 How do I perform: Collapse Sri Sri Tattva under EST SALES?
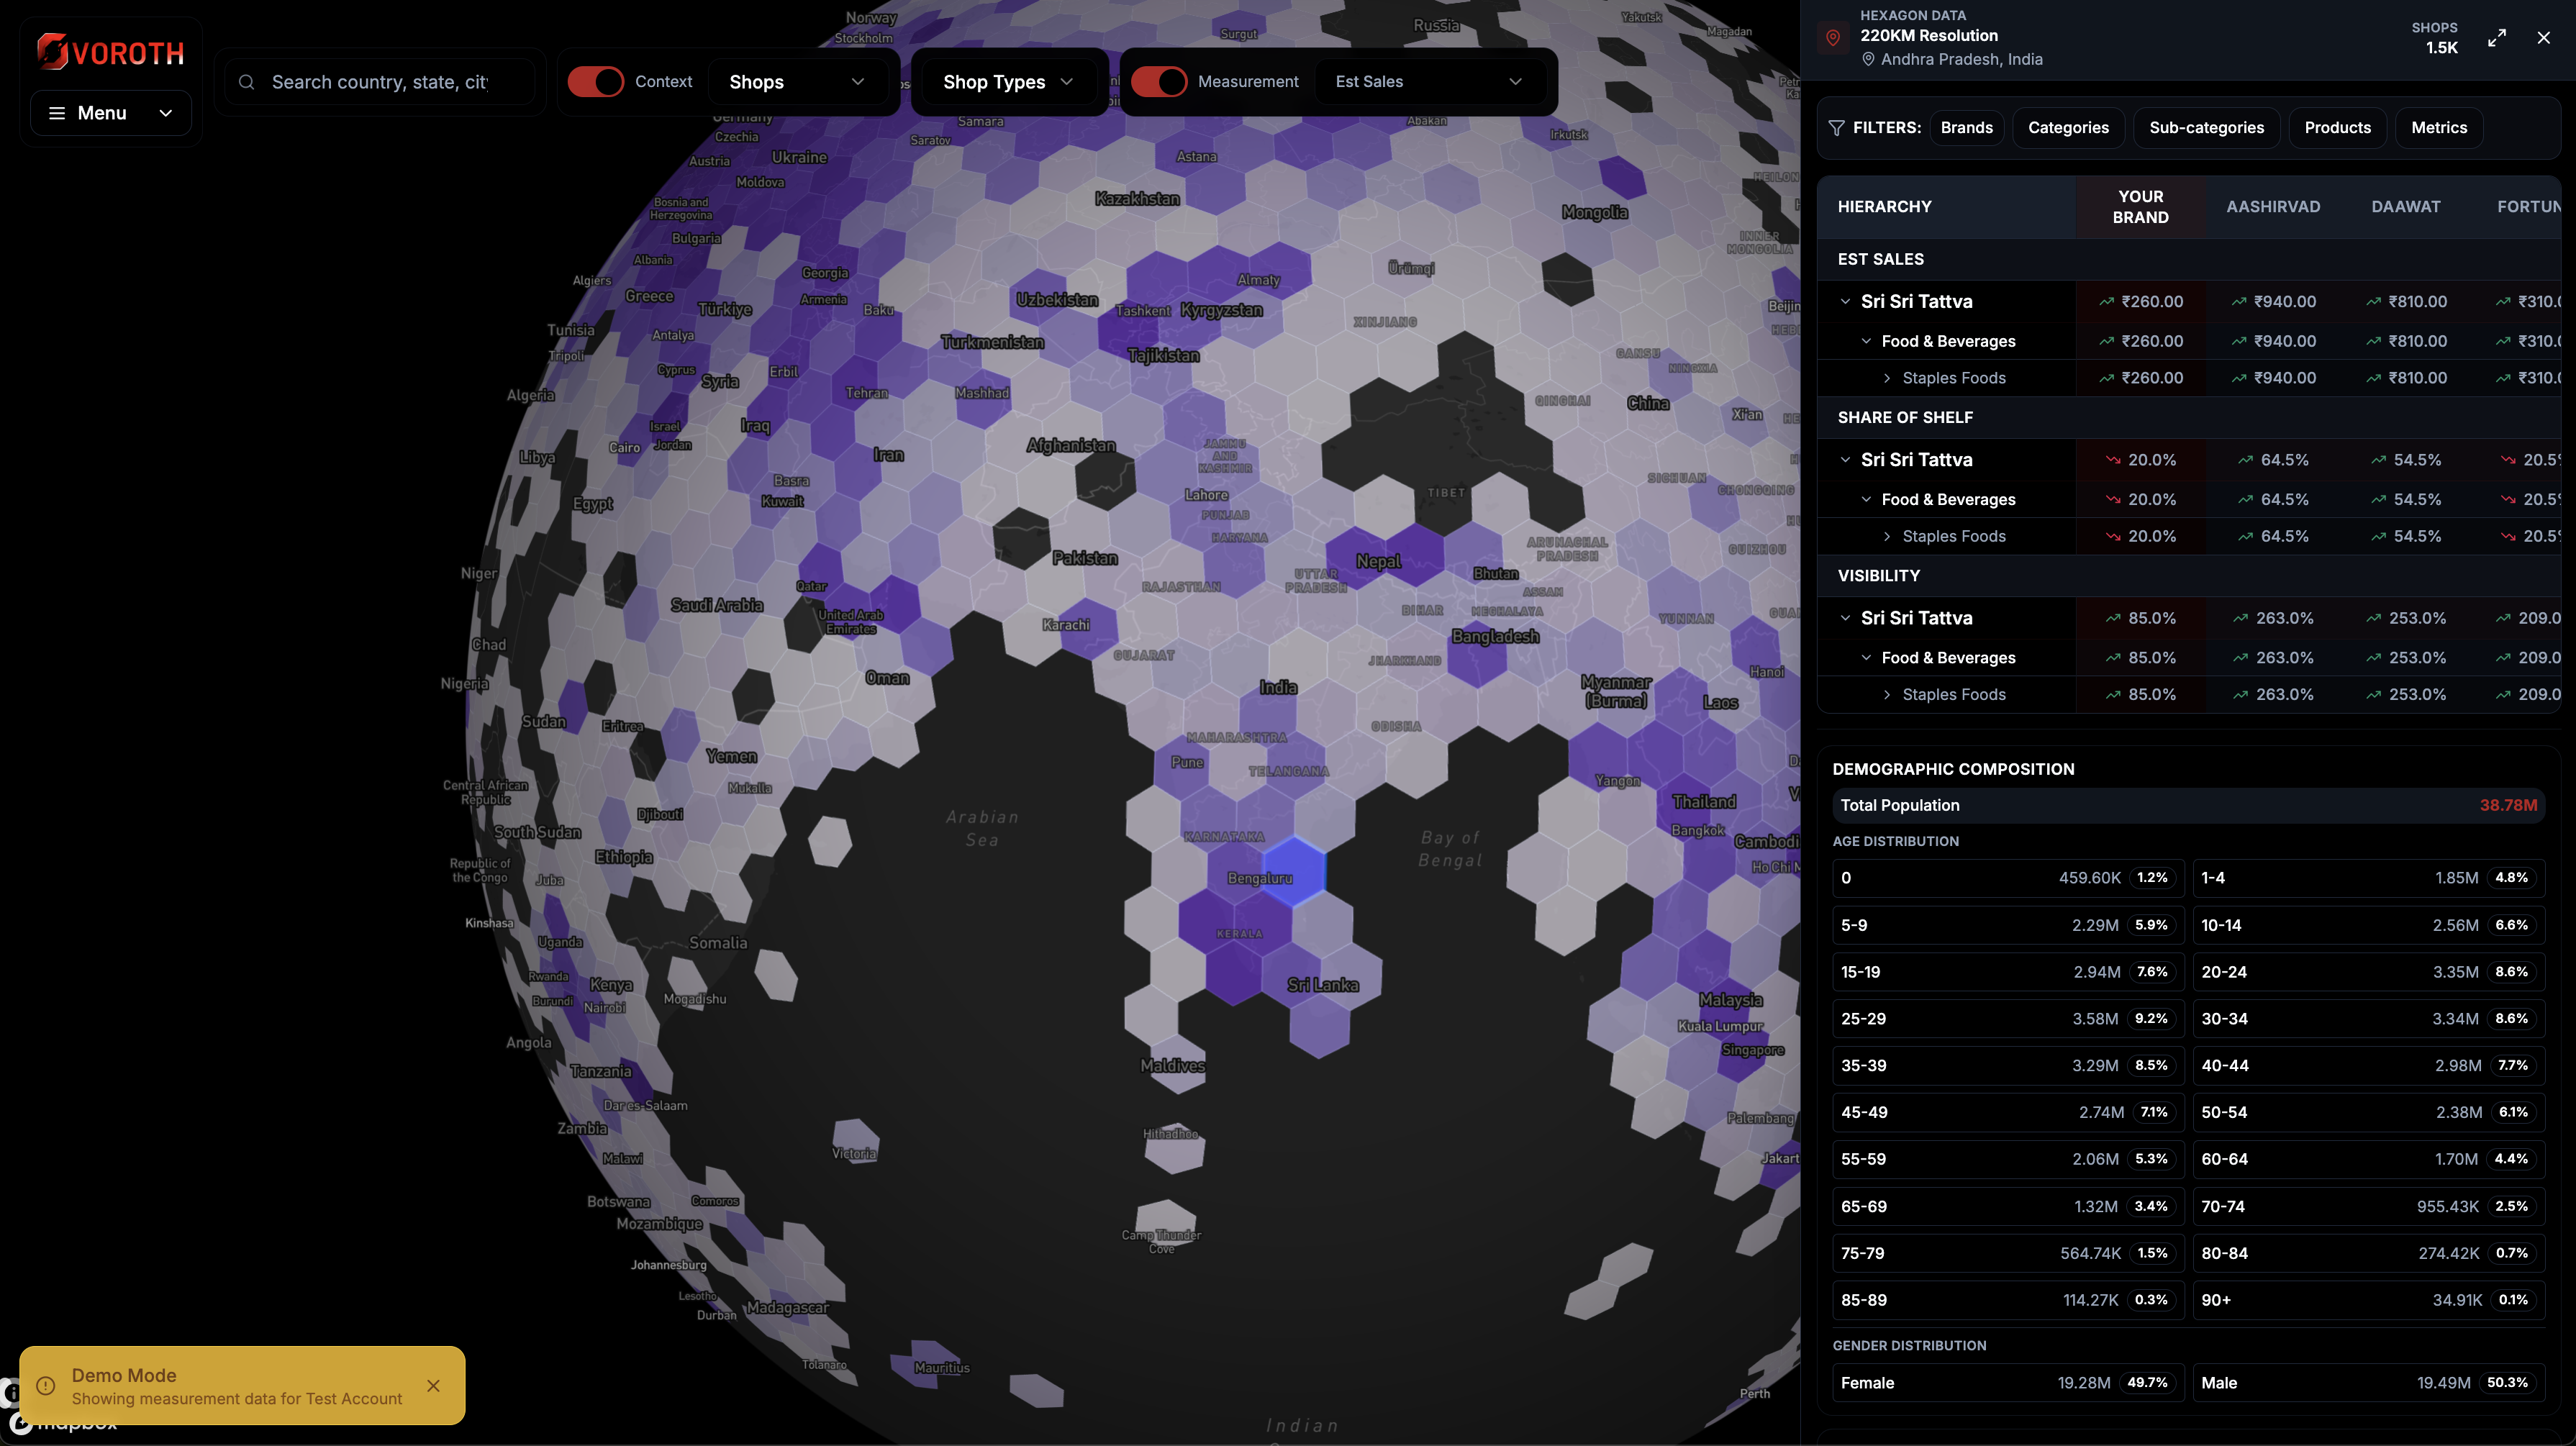point(1846,301)
